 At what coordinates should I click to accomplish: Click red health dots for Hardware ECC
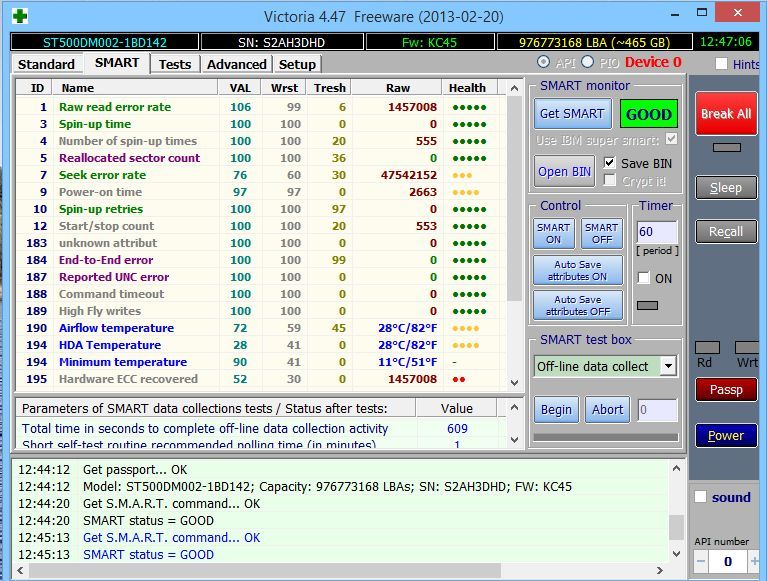(459, 379)
